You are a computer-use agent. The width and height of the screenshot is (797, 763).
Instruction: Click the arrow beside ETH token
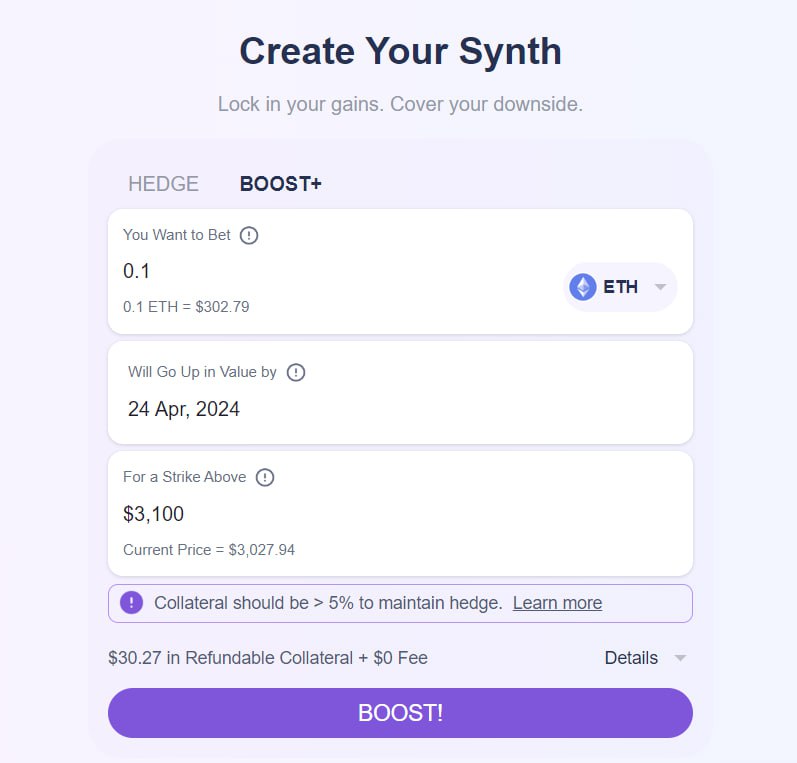[660, 287]
